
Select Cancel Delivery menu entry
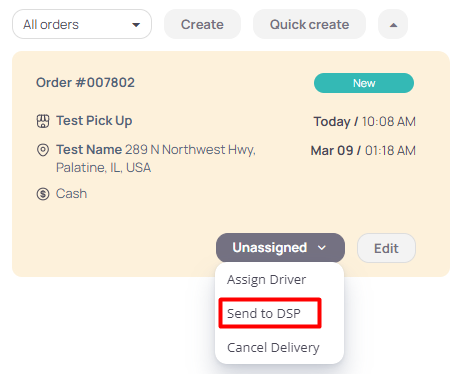click(273, 347)
